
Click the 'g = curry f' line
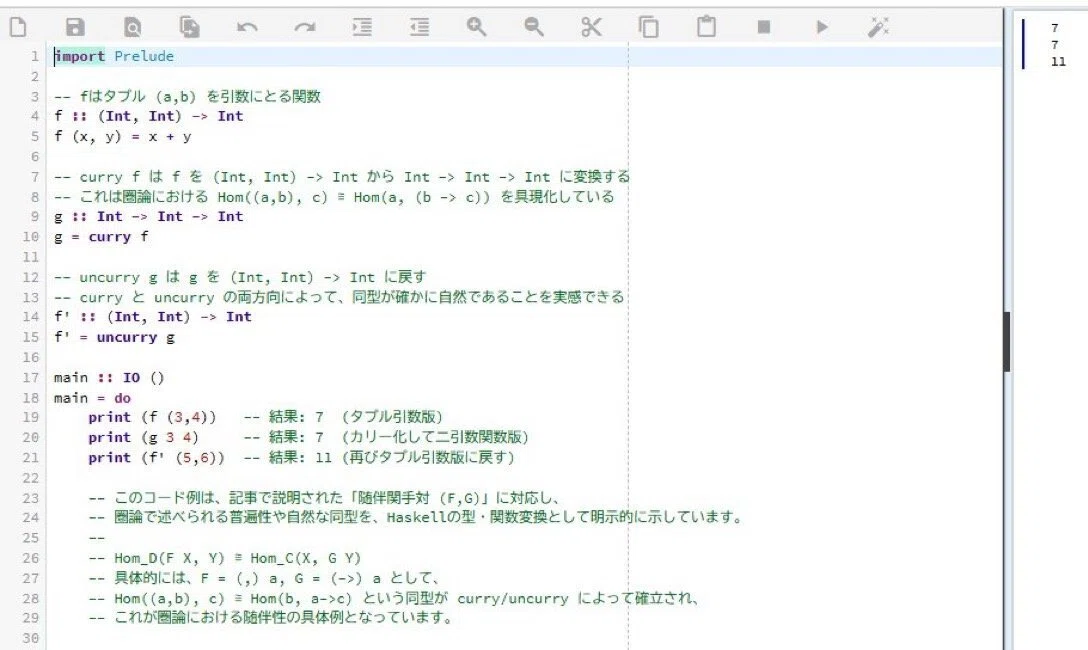click(101, 237)
